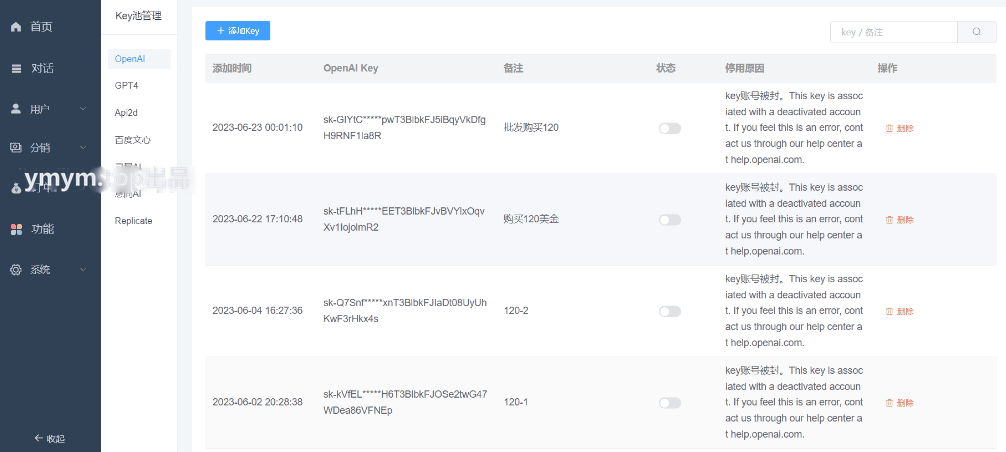Click the remark 120-1

516,403
